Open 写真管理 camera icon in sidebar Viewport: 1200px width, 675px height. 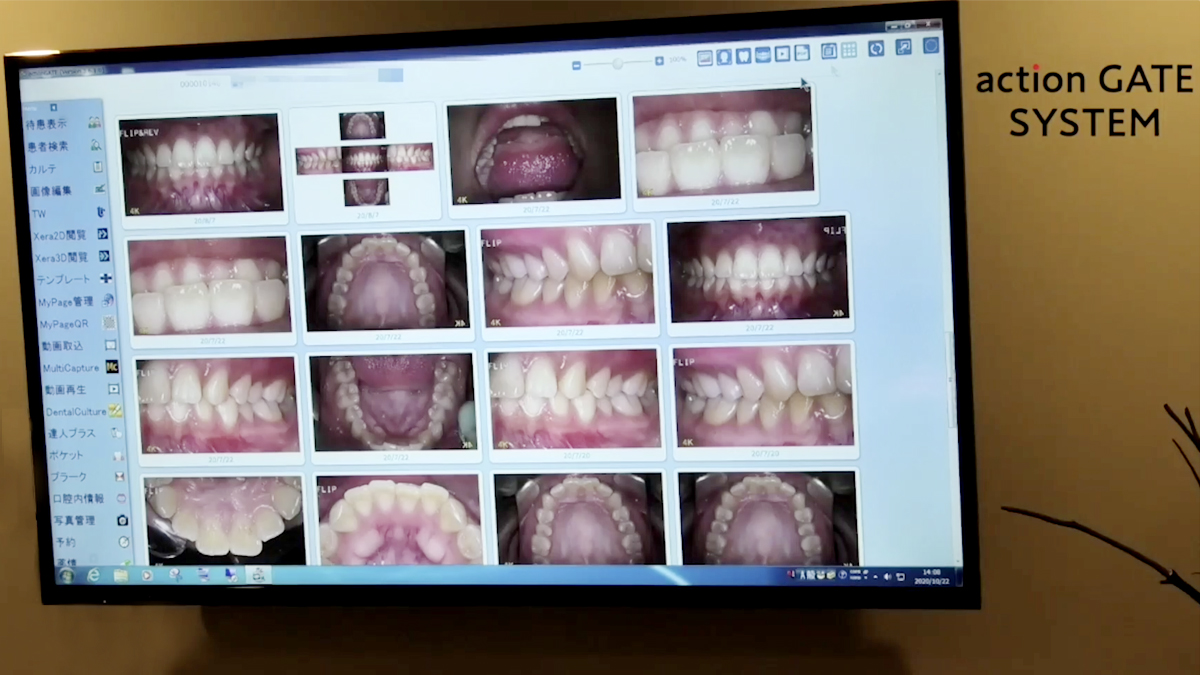[x=122, y=520]
